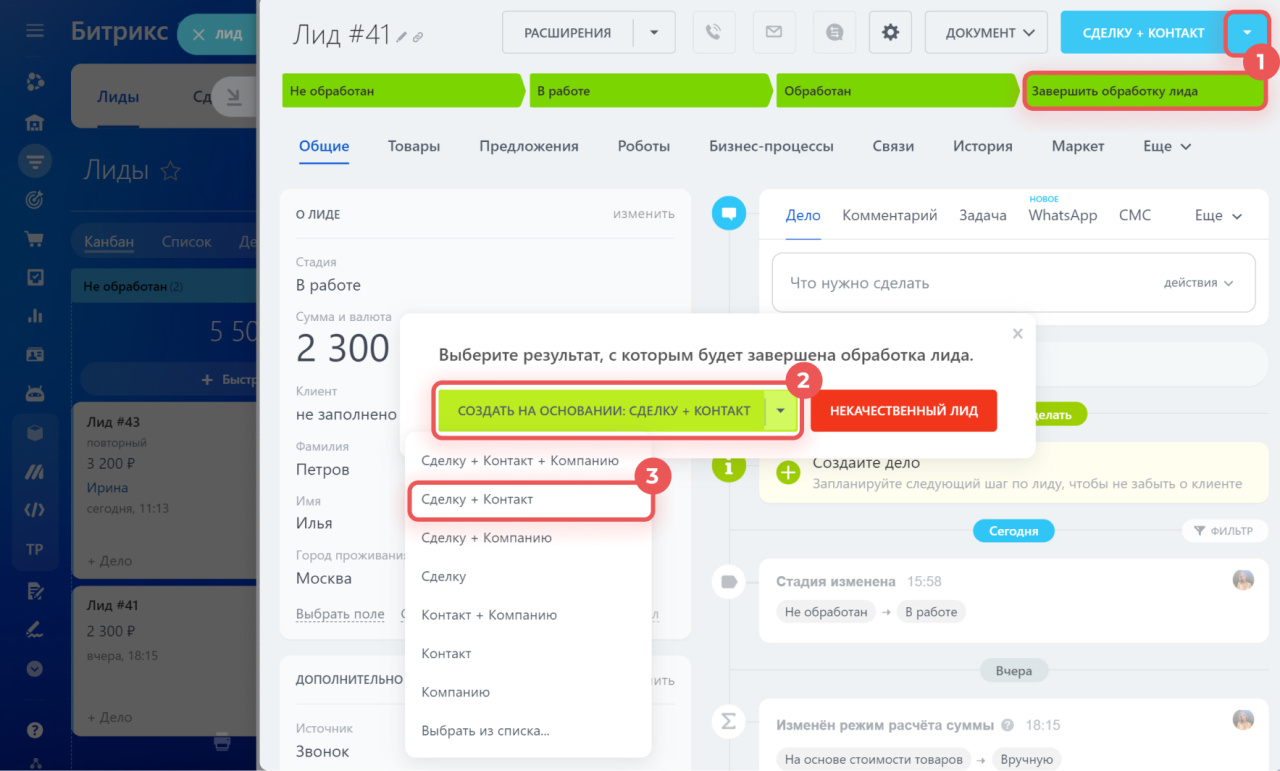Click the green plus icon near Создайте дело
The width and height of the screenshot is (1280, 771).
[x=788, y=472]
